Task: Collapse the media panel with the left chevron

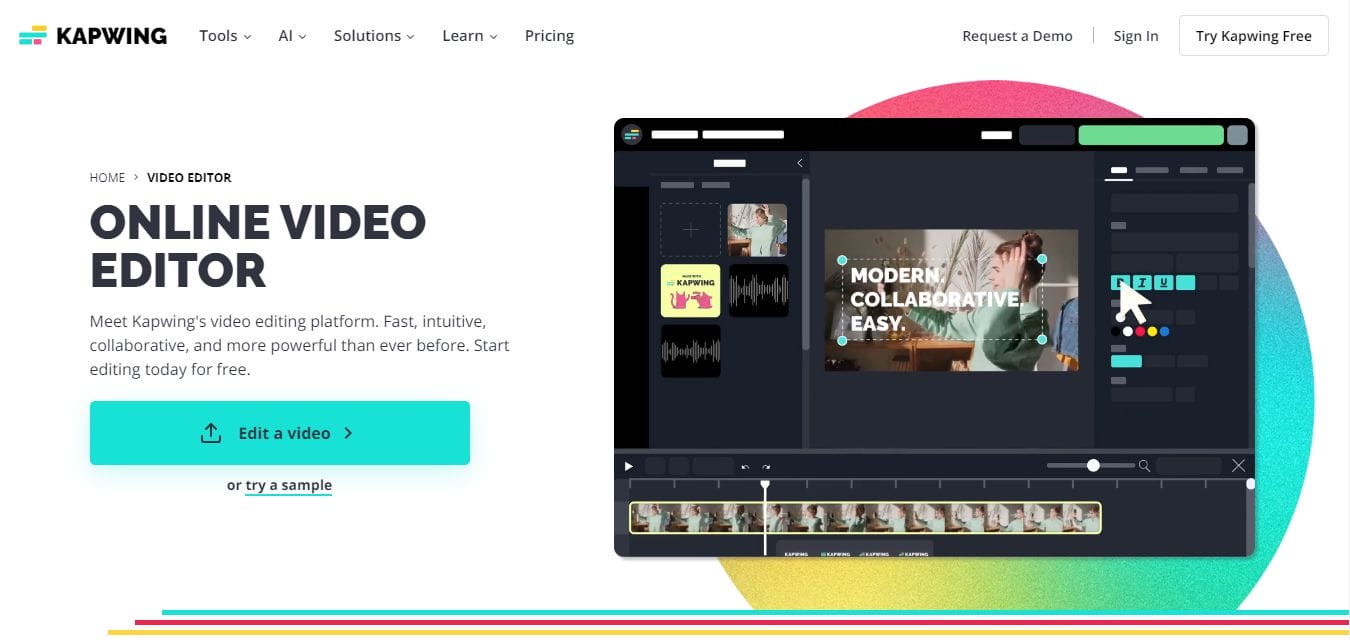Action: [800, 163]
